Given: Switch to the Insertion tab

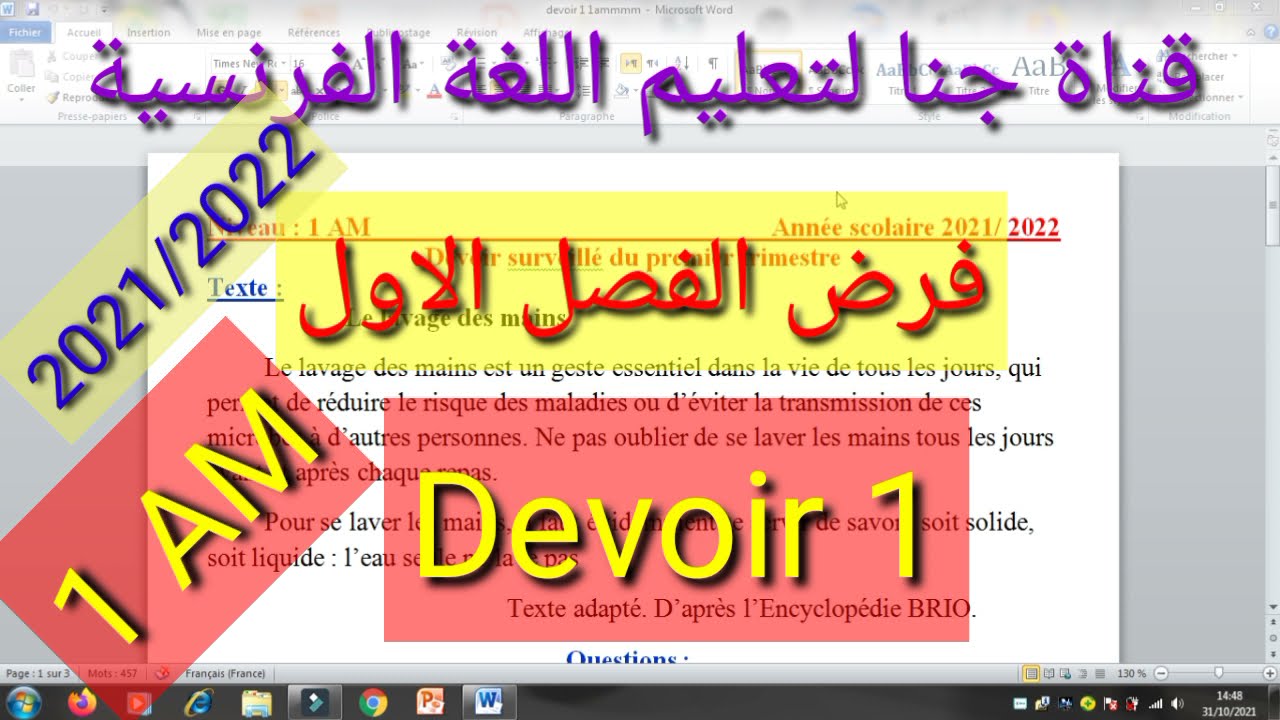Looking at the screenshot, I should coord(149,32).
